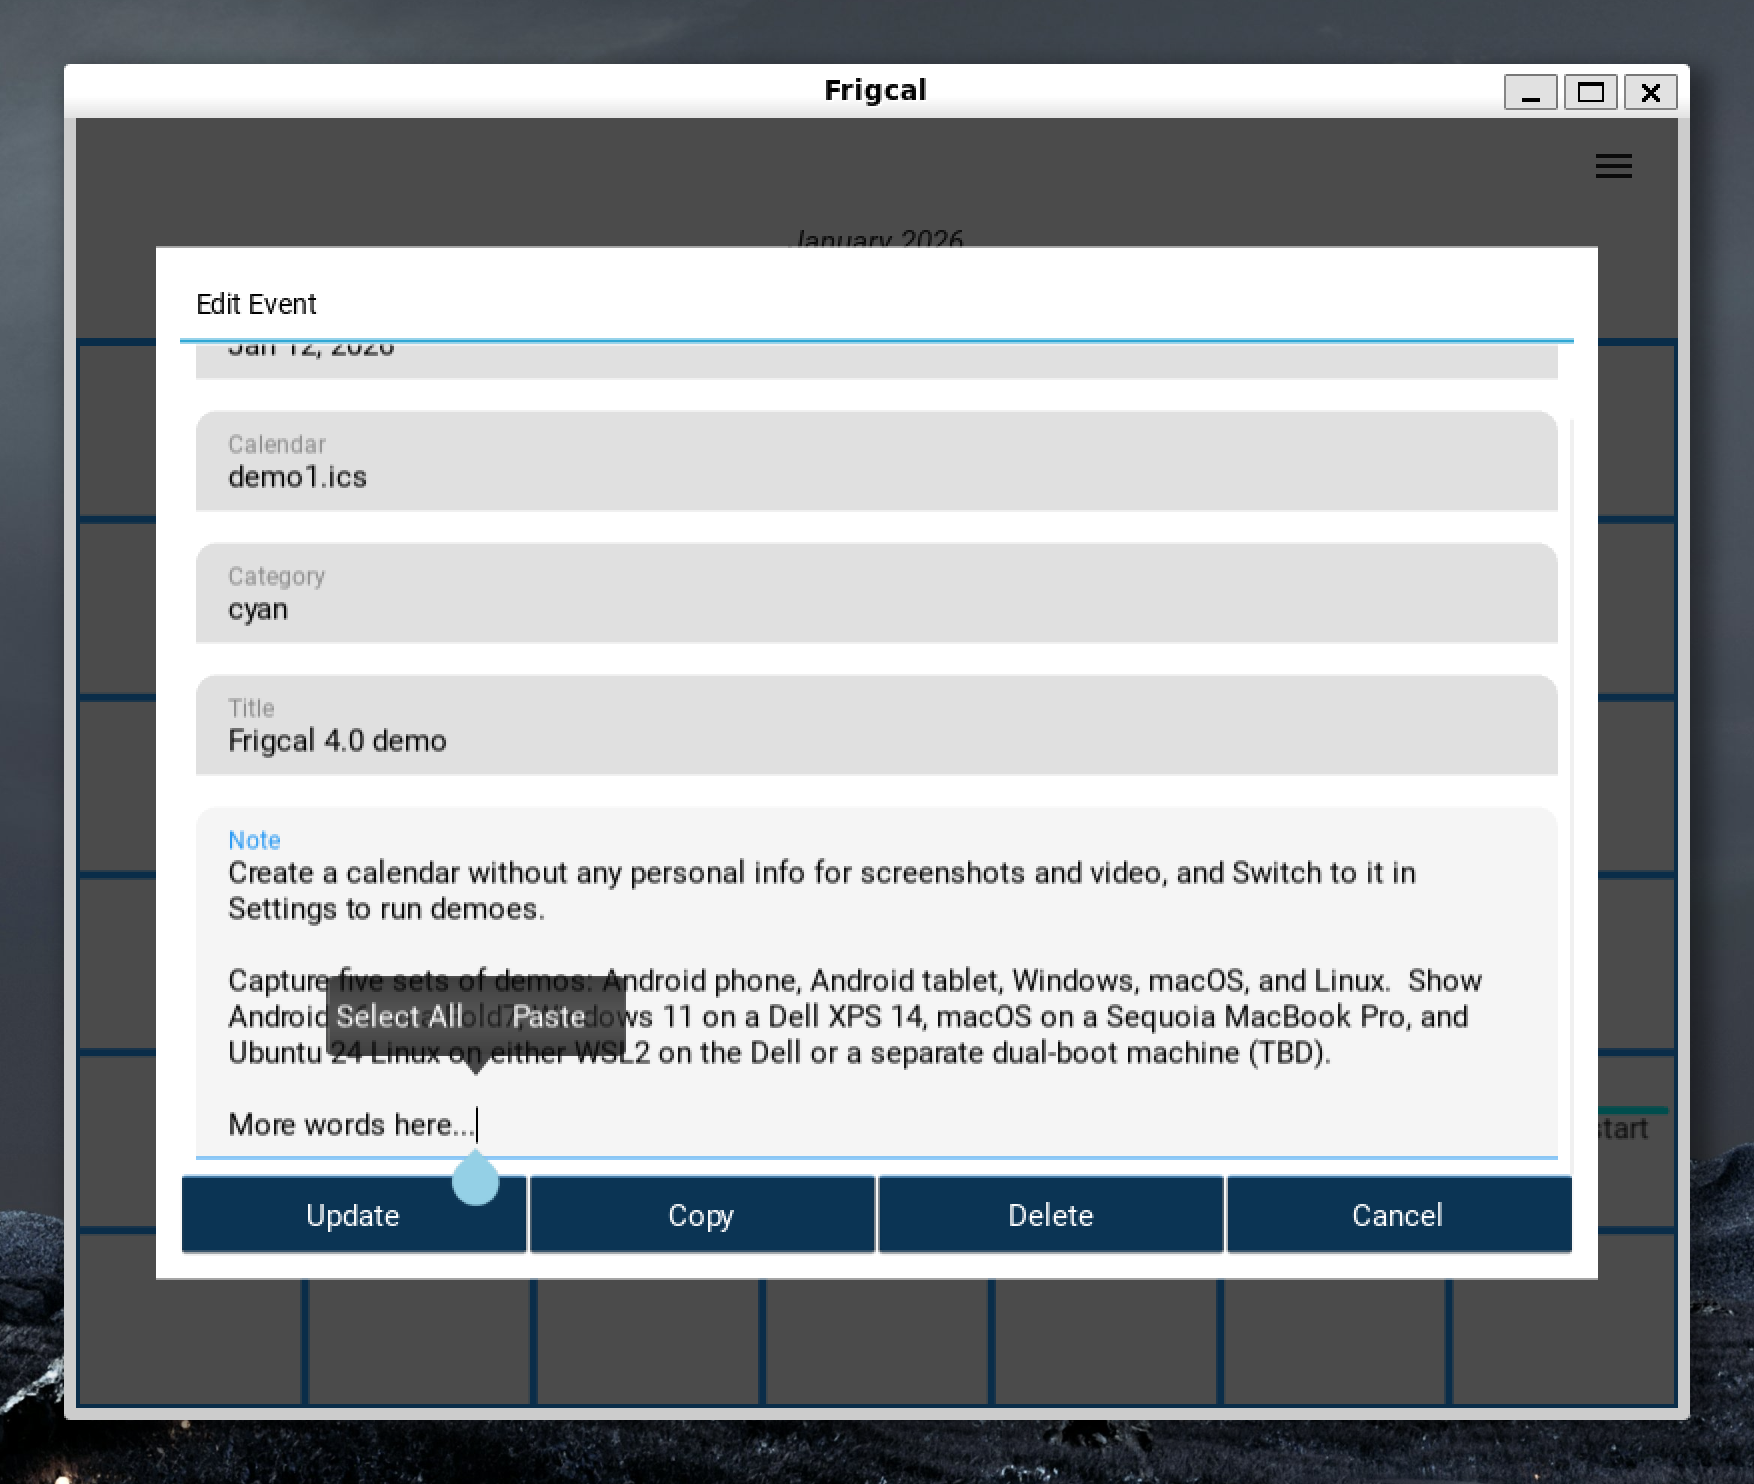Grab the blue text cursor handle
The image size is (1754, 1484).
(x=475, y=1182)
